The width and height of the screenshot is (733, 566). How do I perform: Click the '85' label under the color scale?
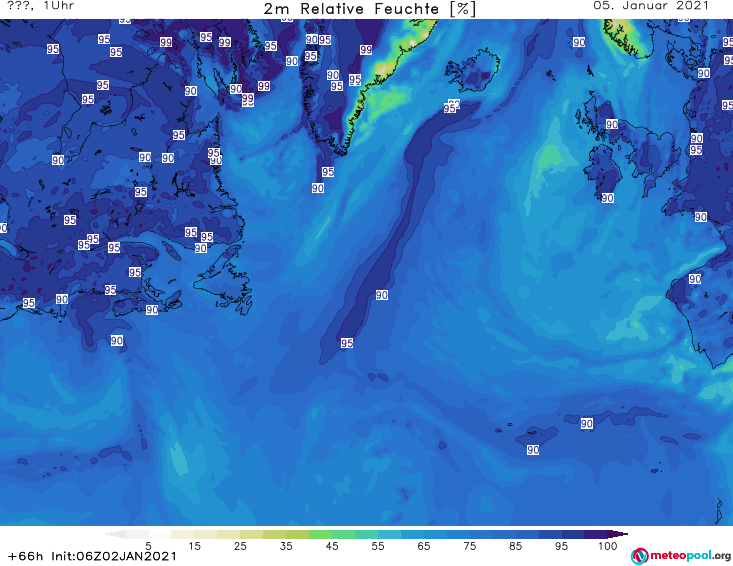pos(515,546)
